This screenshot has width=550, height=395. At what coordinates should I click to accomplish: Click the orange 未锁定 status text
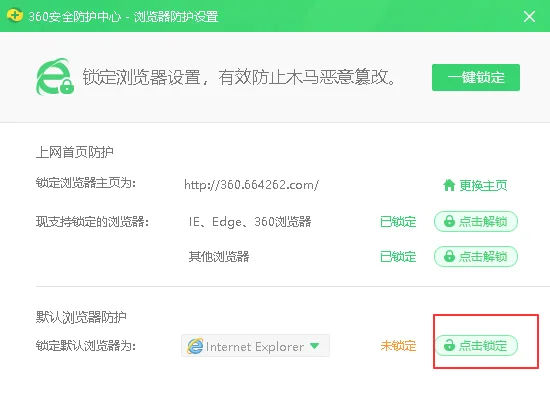[398, 346]
